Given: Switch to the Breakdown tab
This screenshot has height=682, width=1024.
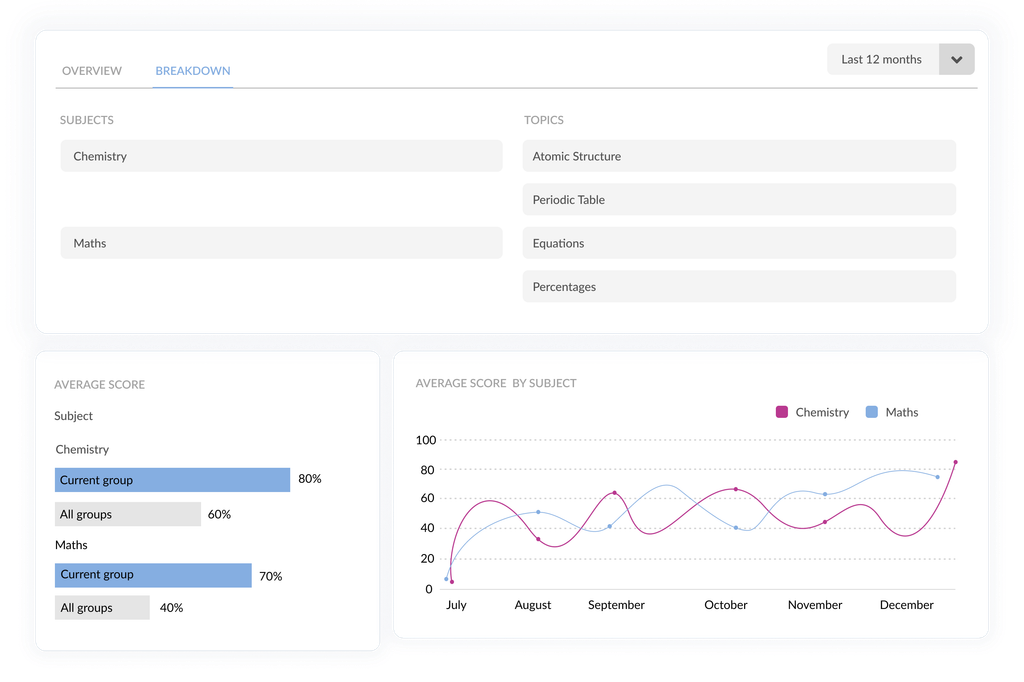Looking at the screenshot, I should point(192,70).
